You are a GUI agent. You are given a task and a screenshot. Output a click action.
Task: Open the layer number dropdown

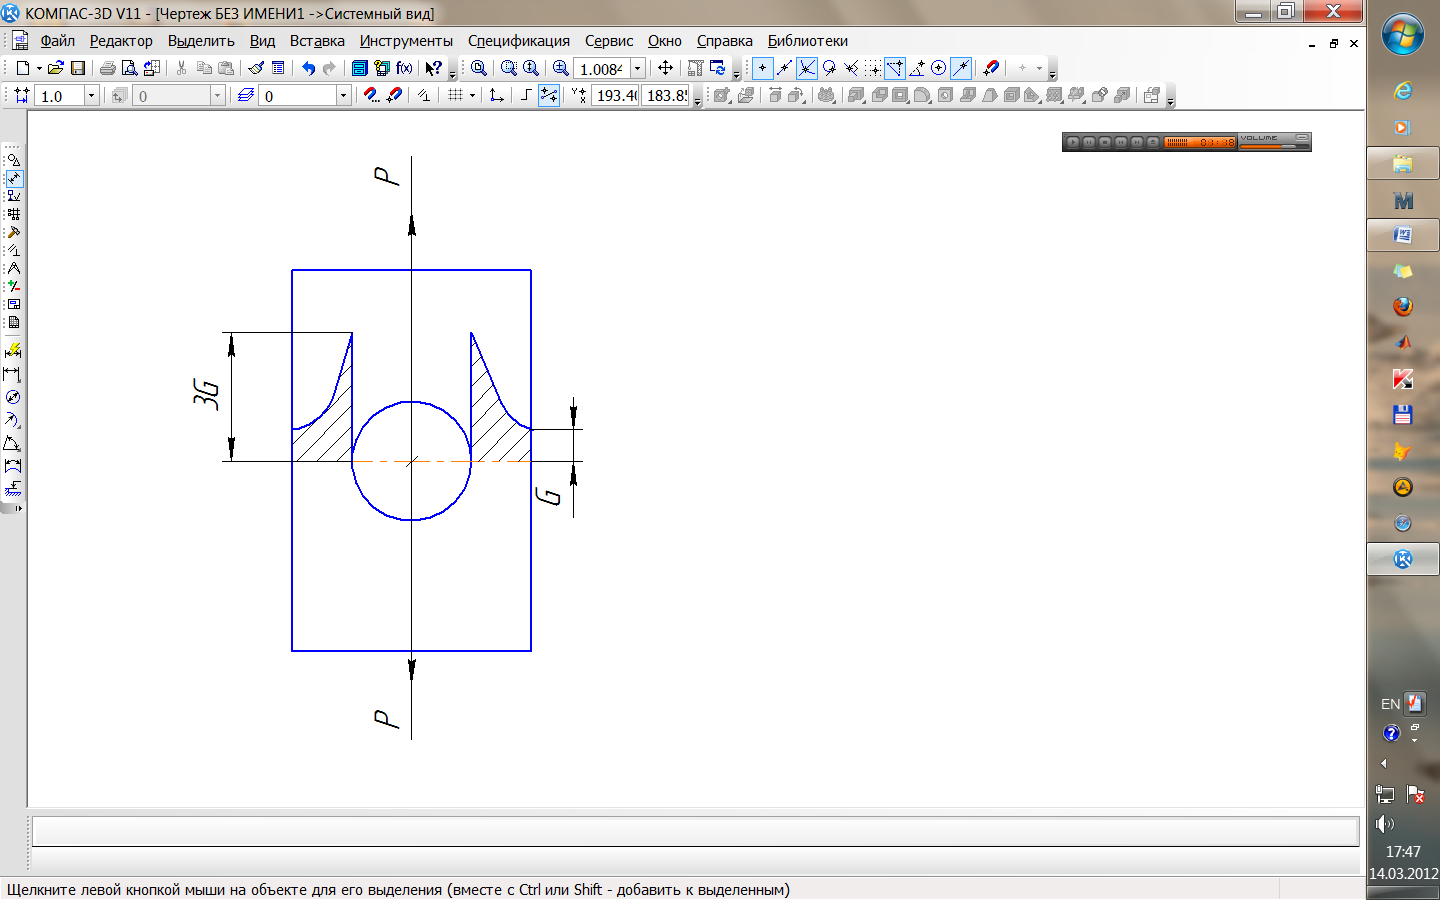click(343, 95)
